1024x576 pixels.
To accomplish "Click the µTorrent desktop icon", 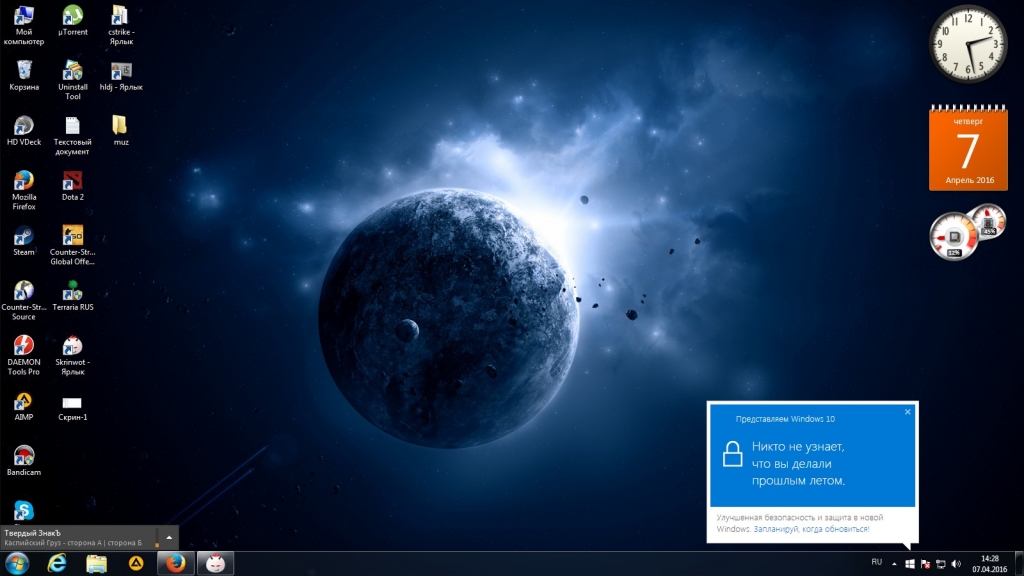I will point(72,16).
